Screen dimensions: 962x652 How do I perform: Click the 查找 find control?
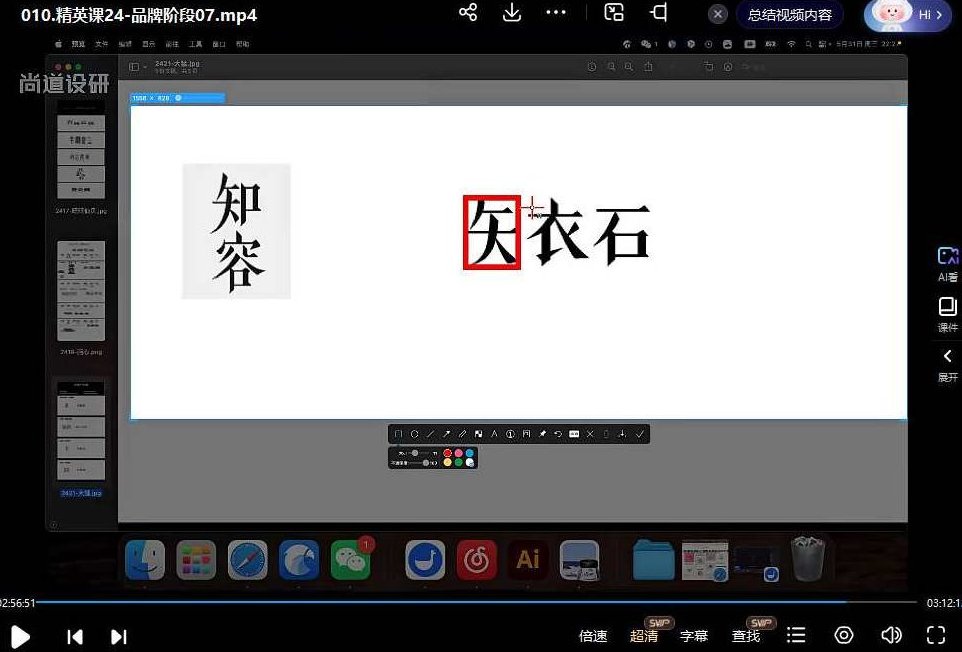click(x=747, y=635)
